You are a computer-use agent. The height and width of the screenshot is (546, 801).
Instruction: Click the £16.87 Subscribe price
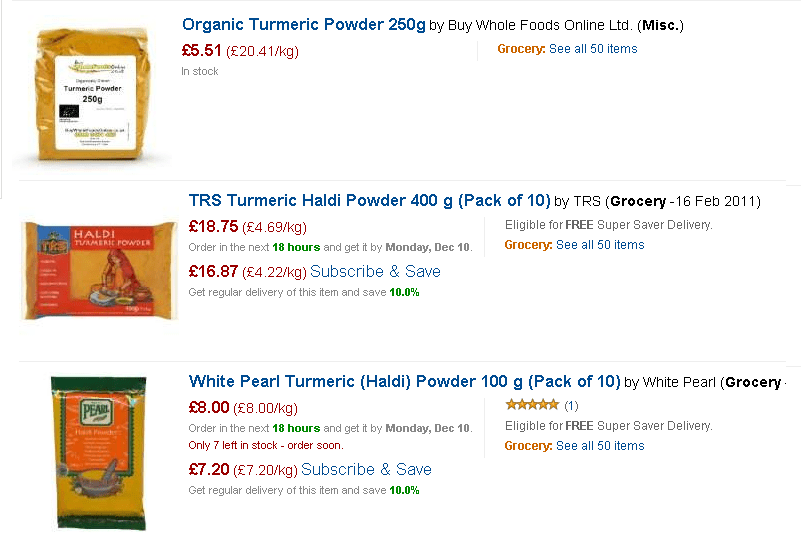[213, 271]
